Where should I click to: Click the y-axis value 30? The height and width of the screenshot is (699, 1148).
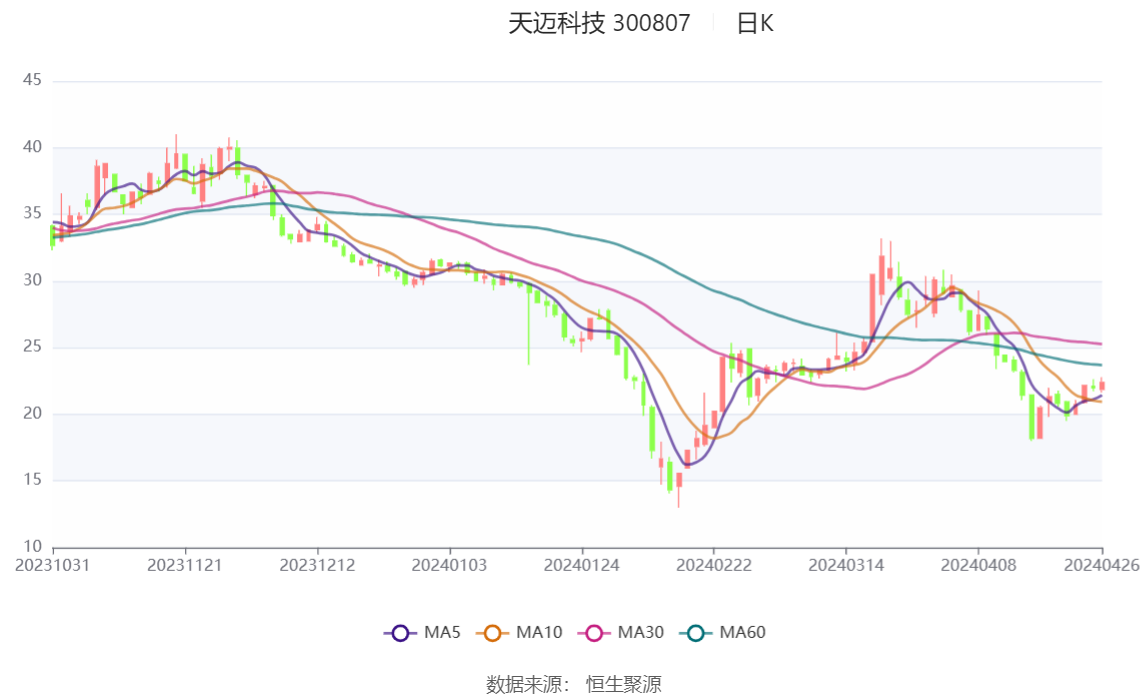32,280
